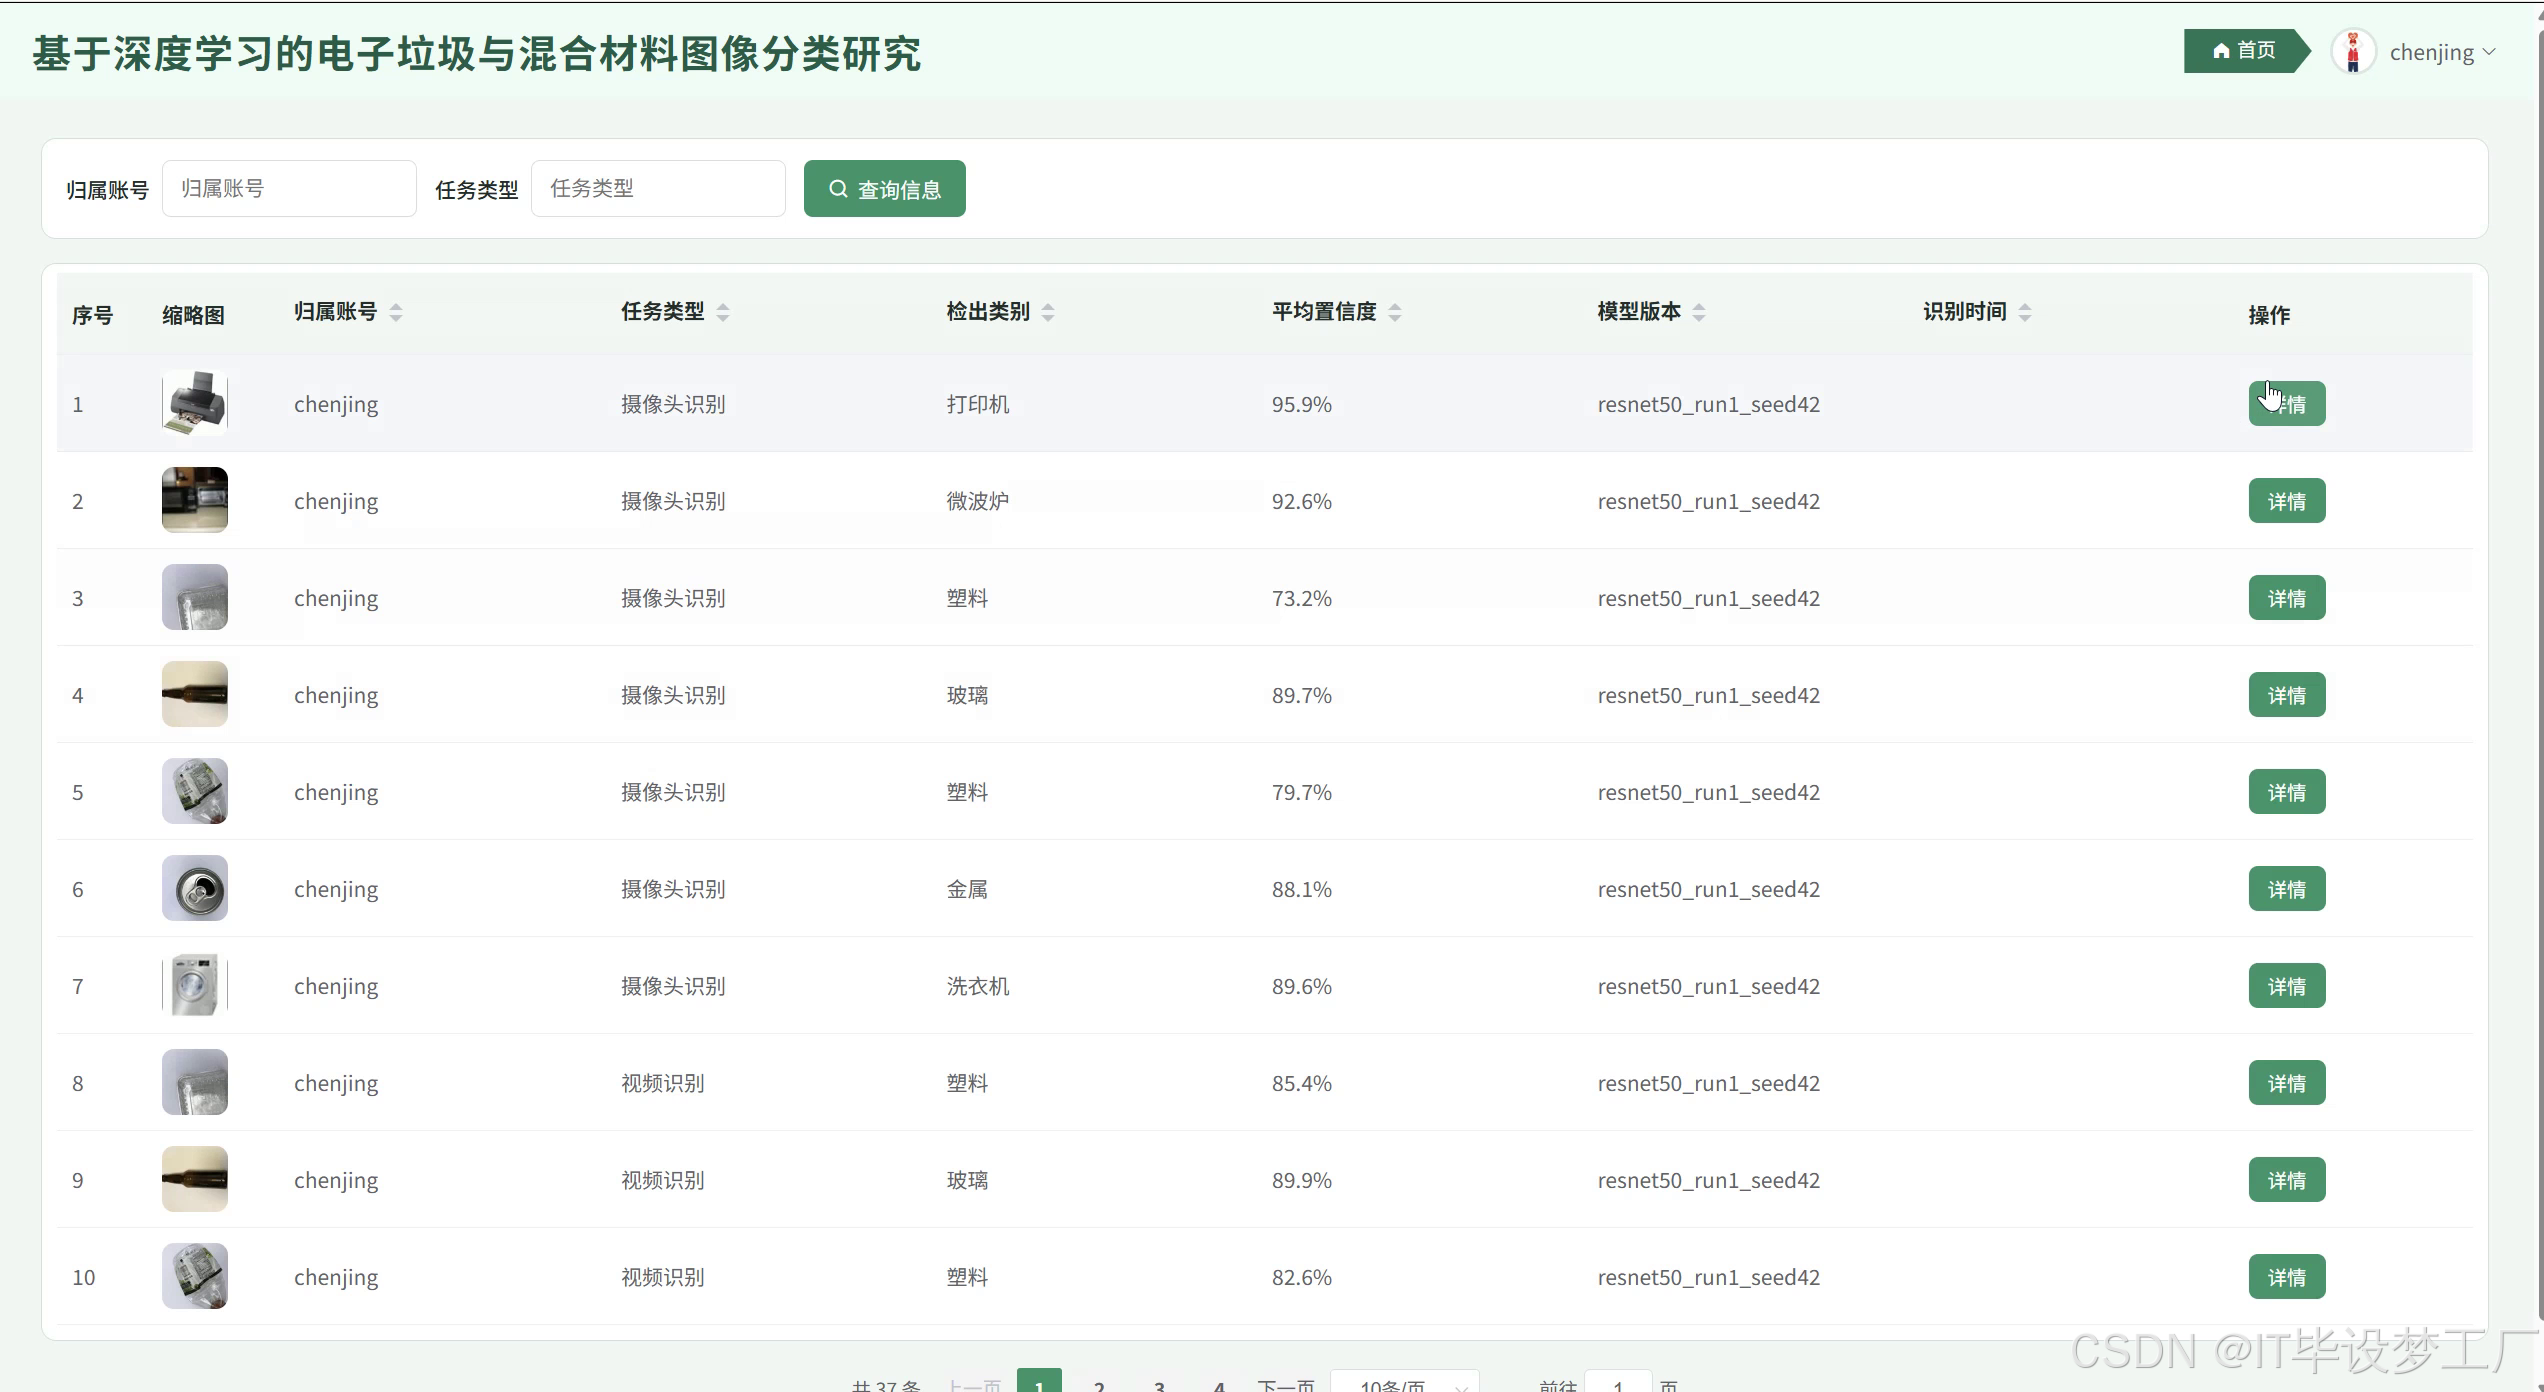Click the 金属 category cell
The width and height of the screenshot is (2544, 1392).
click(967, 889)
